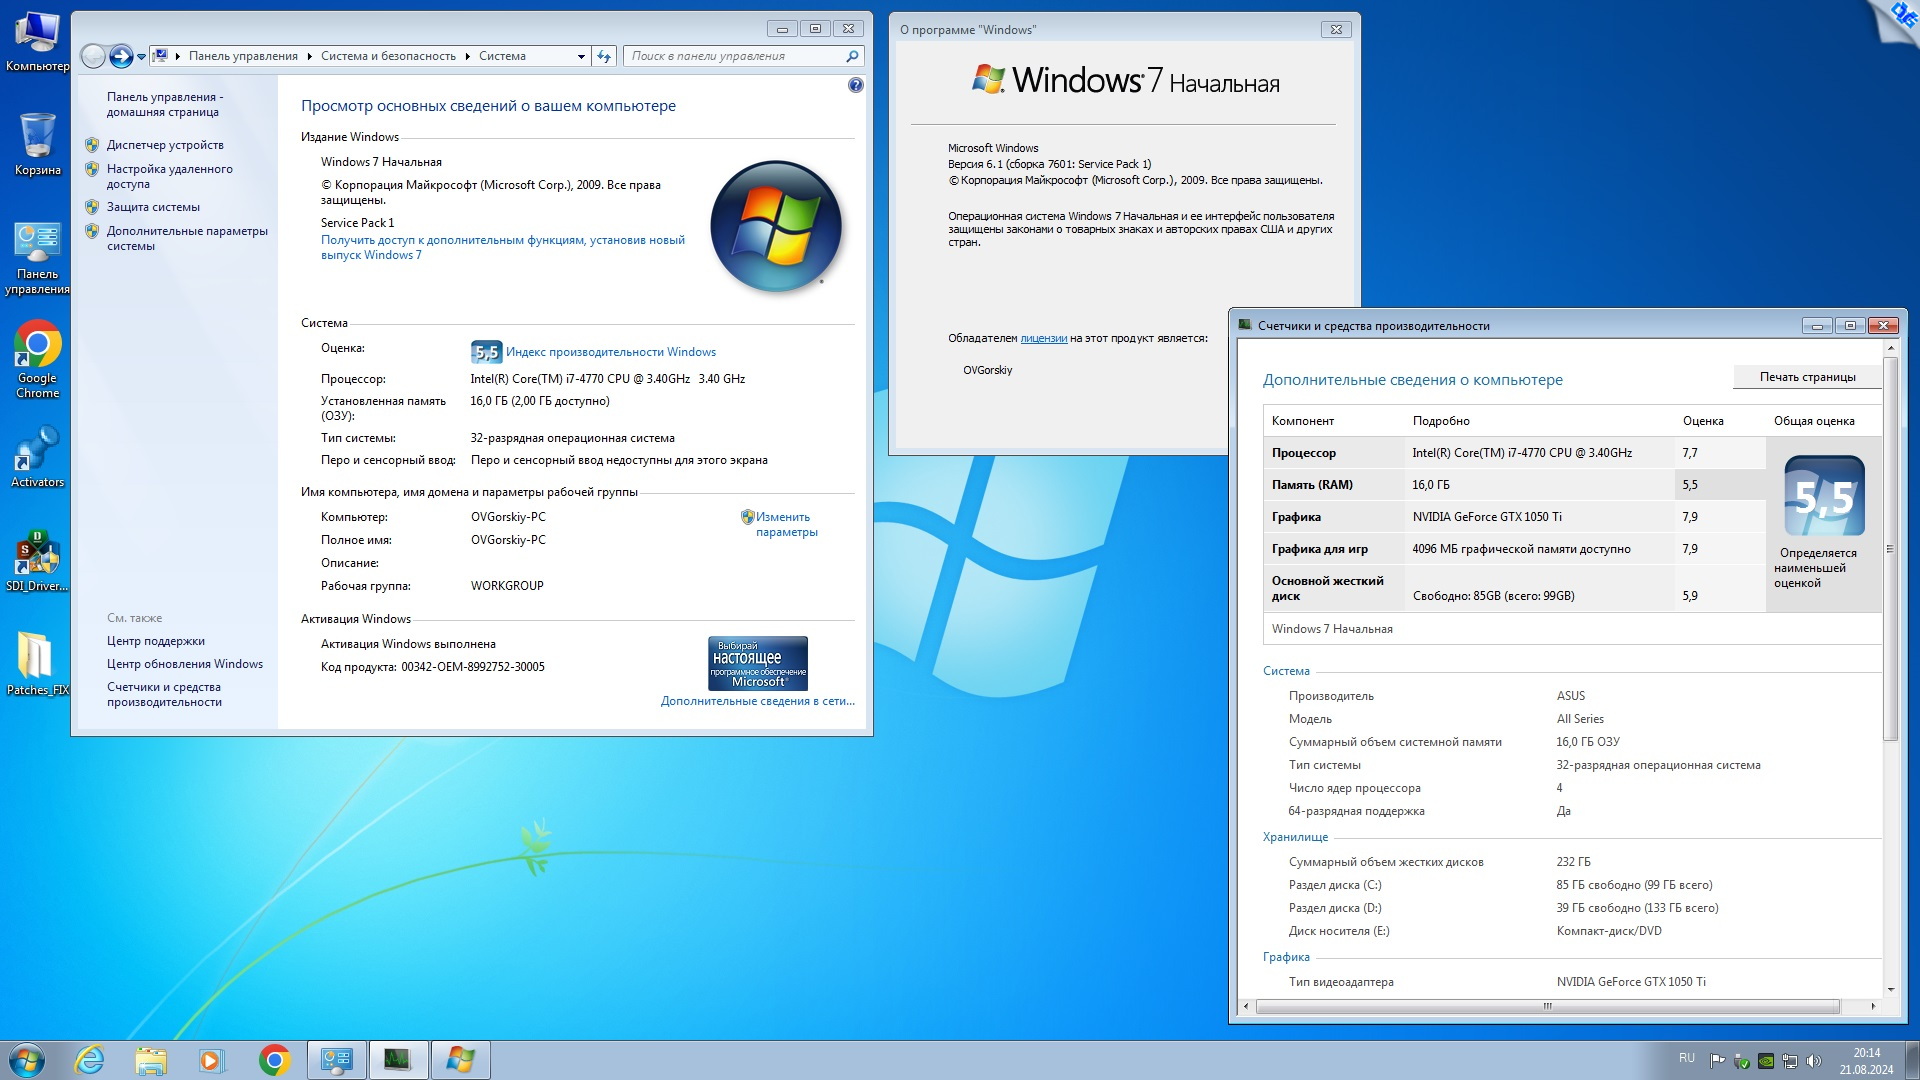Image resolution: width=1920 pixels, height=1080 pixels.
Task: Click the horizontal scrollbar in performance window
Action: [x=1547, y=1007]
